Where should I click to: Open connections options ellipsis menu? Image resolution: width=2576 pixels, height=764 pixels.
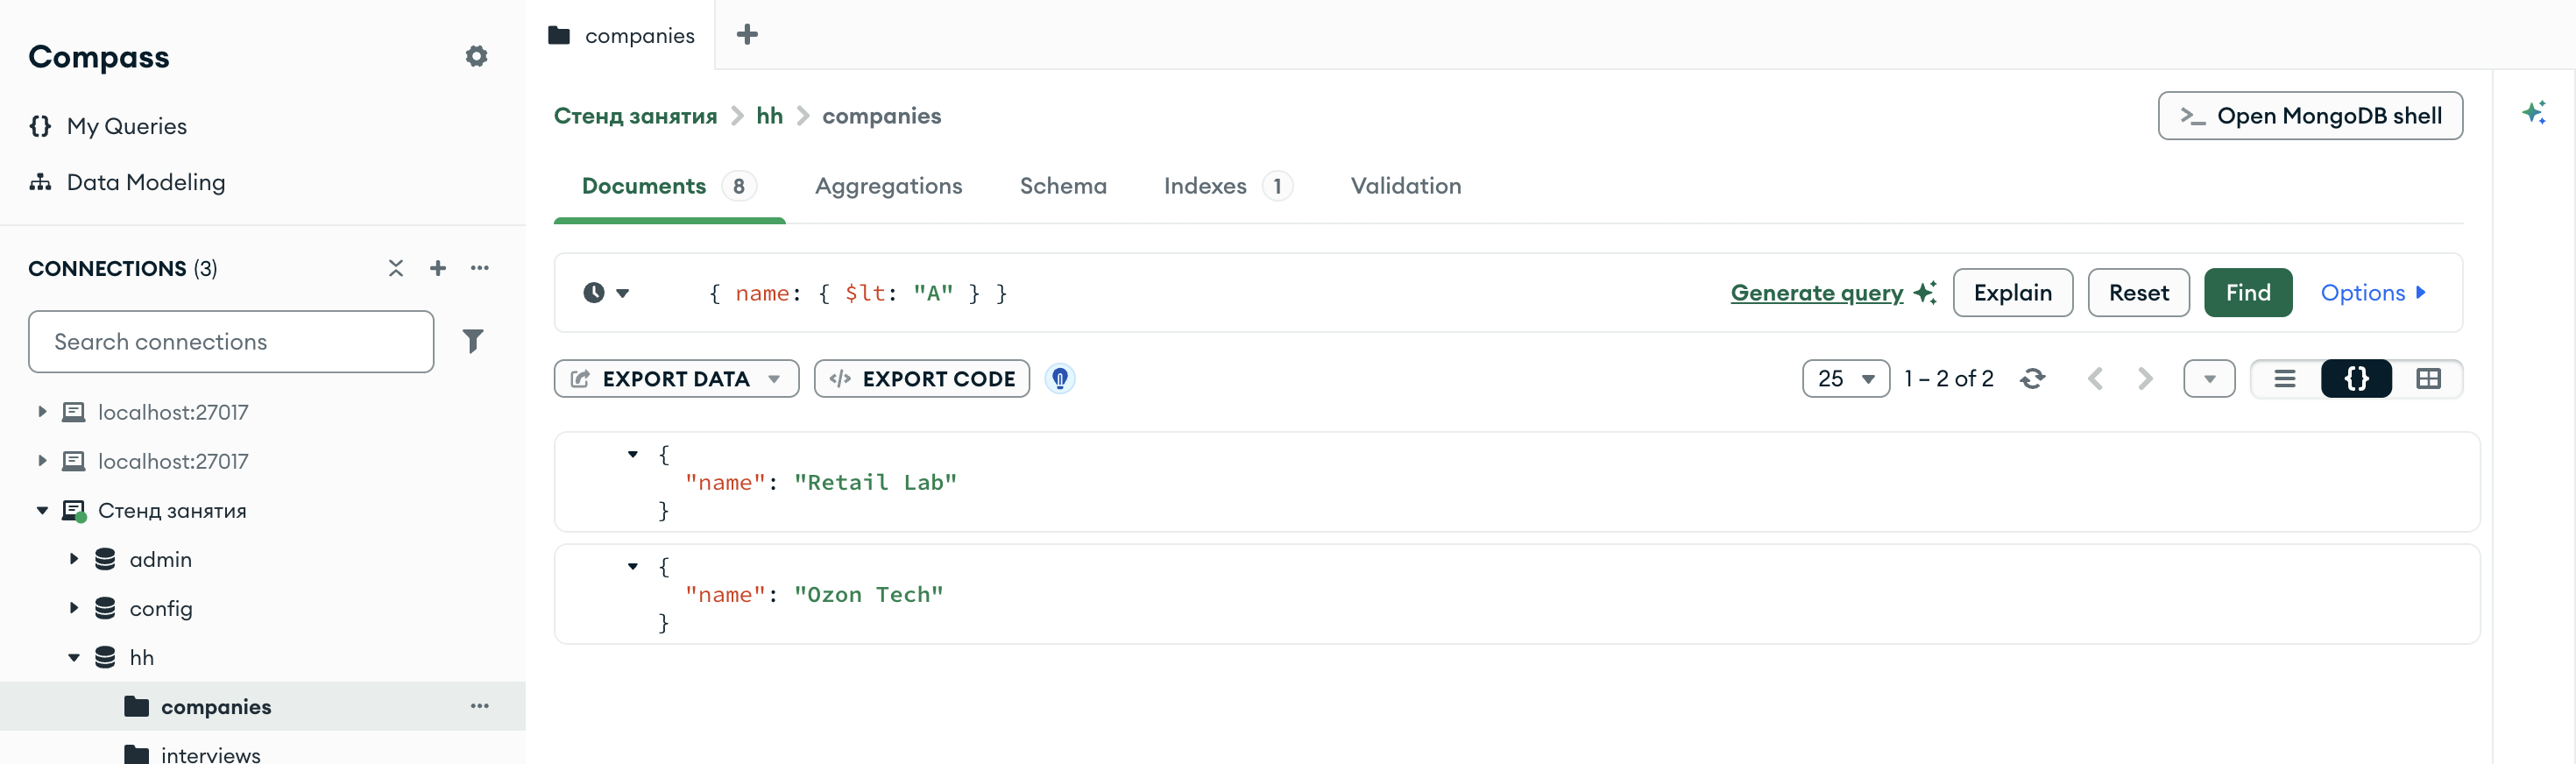click(x=480, y=268)
